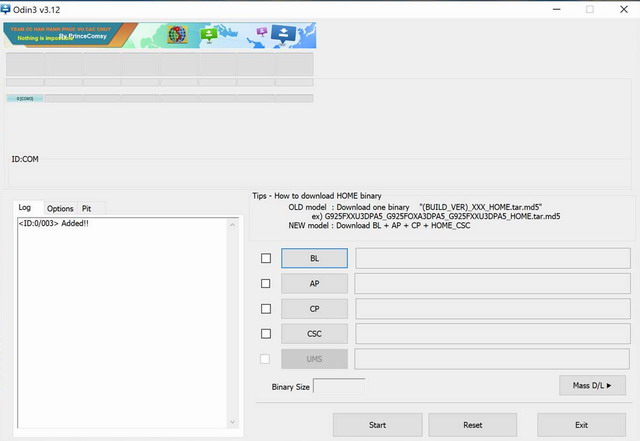Click the log scrollbar up arrow

click(235, 224)
